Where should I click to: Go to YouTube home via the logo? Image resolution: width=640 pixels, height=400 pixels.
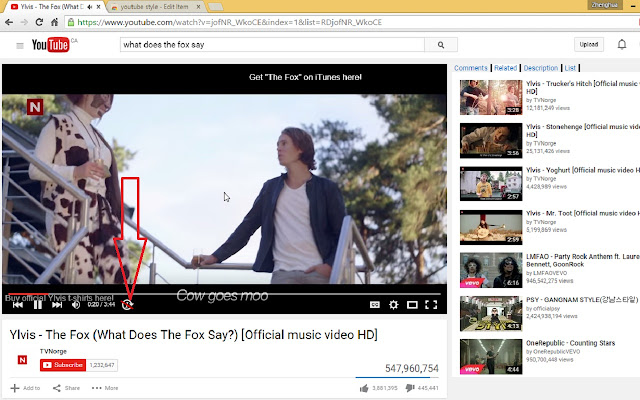50,45
